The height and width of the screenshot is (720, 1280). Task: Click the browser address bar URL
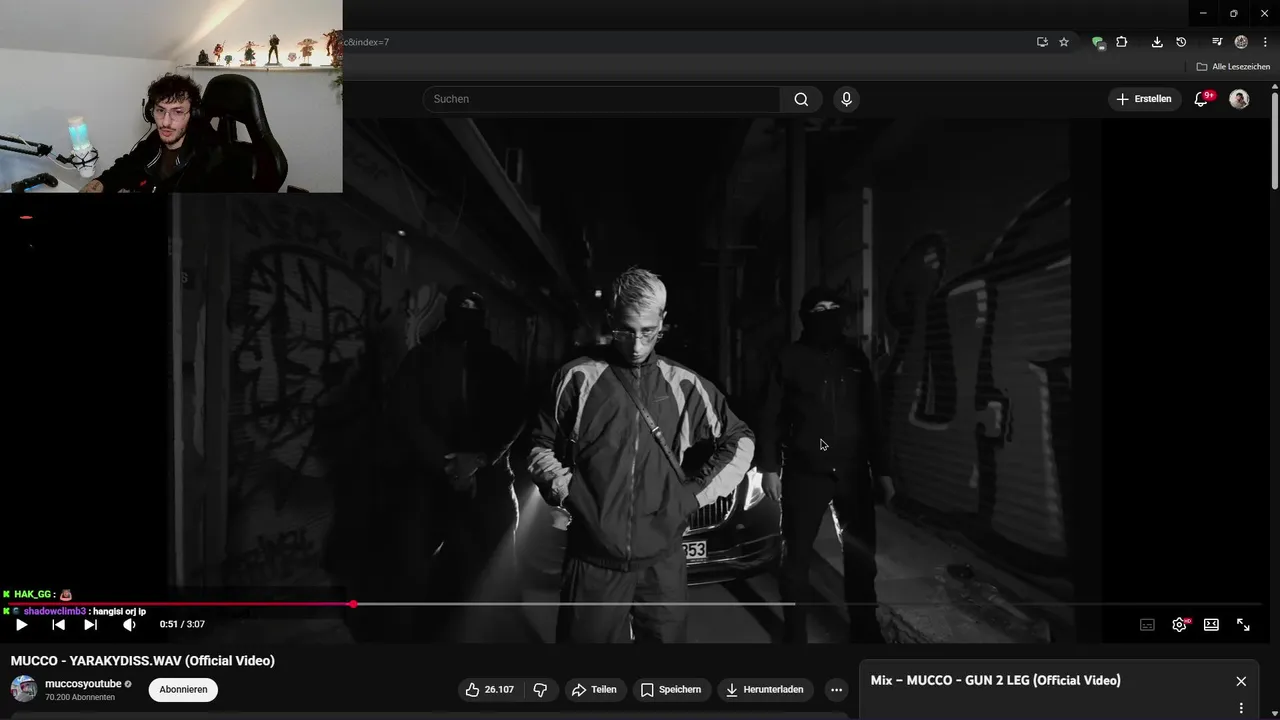(x=367, y=42)
